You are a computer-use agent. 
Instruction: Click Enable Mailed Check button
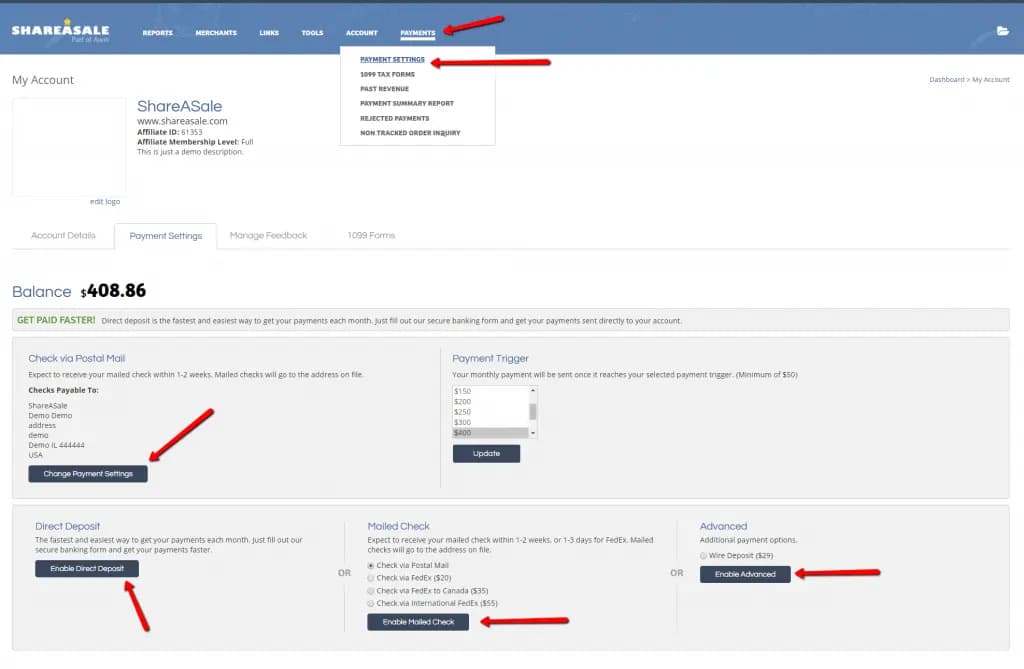tap(418, 622)
